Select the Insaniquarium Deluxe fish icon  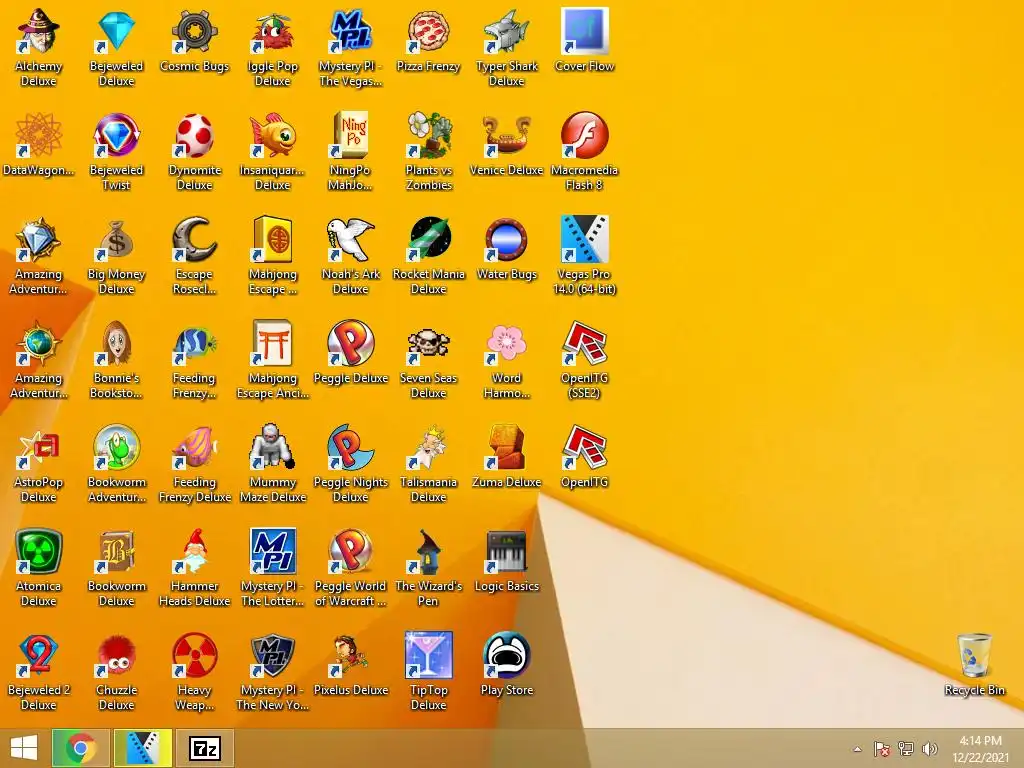point(272,135)
